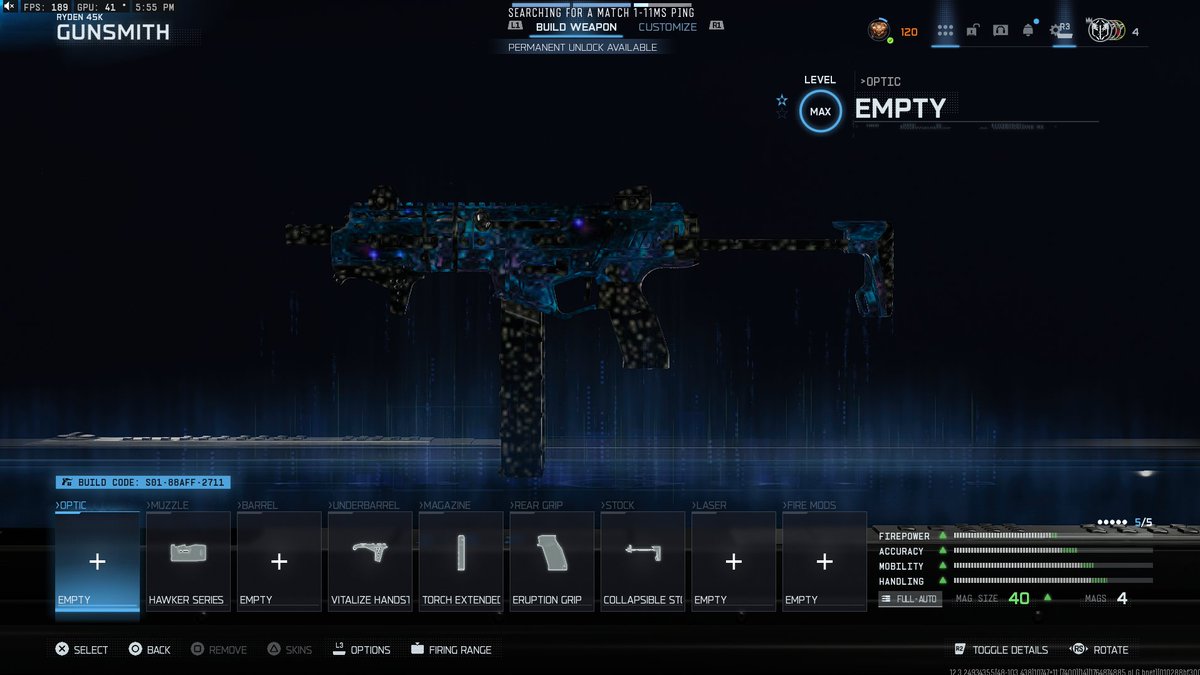This screenshot has width=1200, height=675.
Task: View the party members emblem stack
Action: coord(1105,31)
